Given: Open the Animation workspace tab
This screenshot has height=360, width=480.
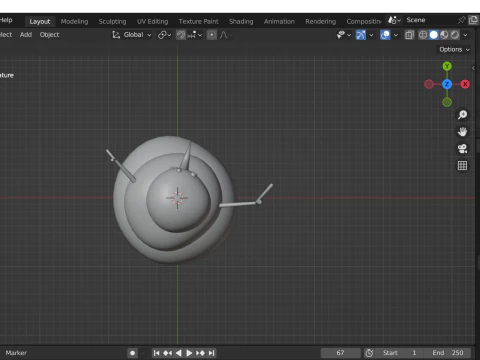Looking at the screenshot, I should click(279, 21).
